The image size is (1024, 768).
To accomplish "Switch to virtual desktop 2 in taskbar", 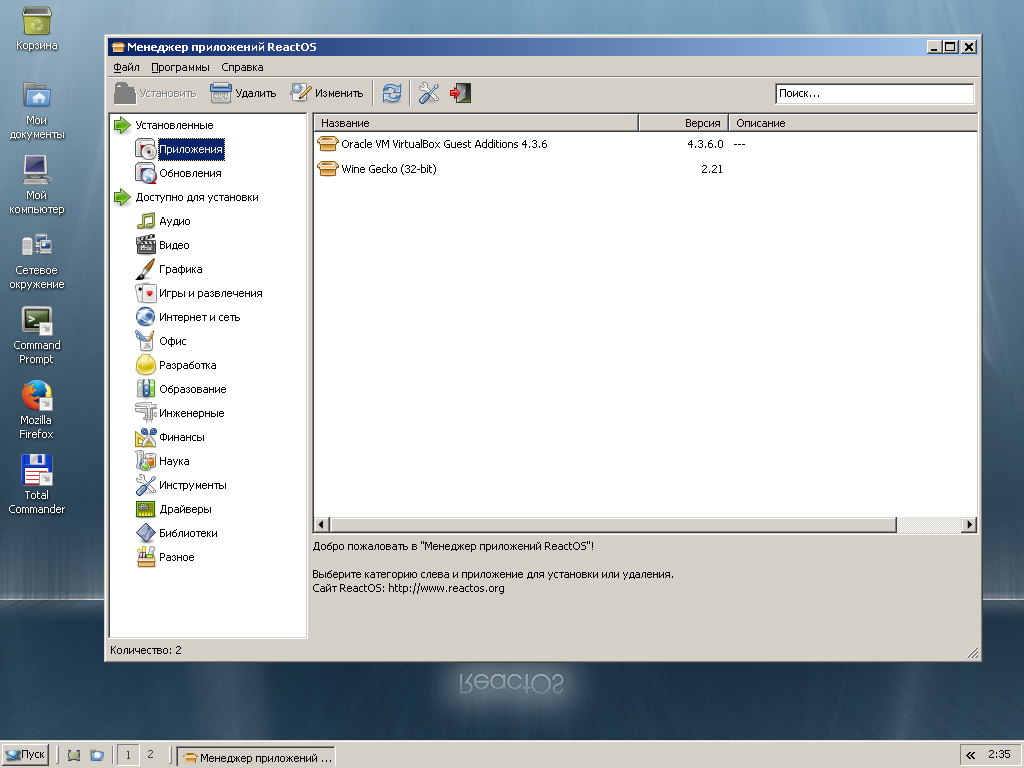I will (150, 754).
